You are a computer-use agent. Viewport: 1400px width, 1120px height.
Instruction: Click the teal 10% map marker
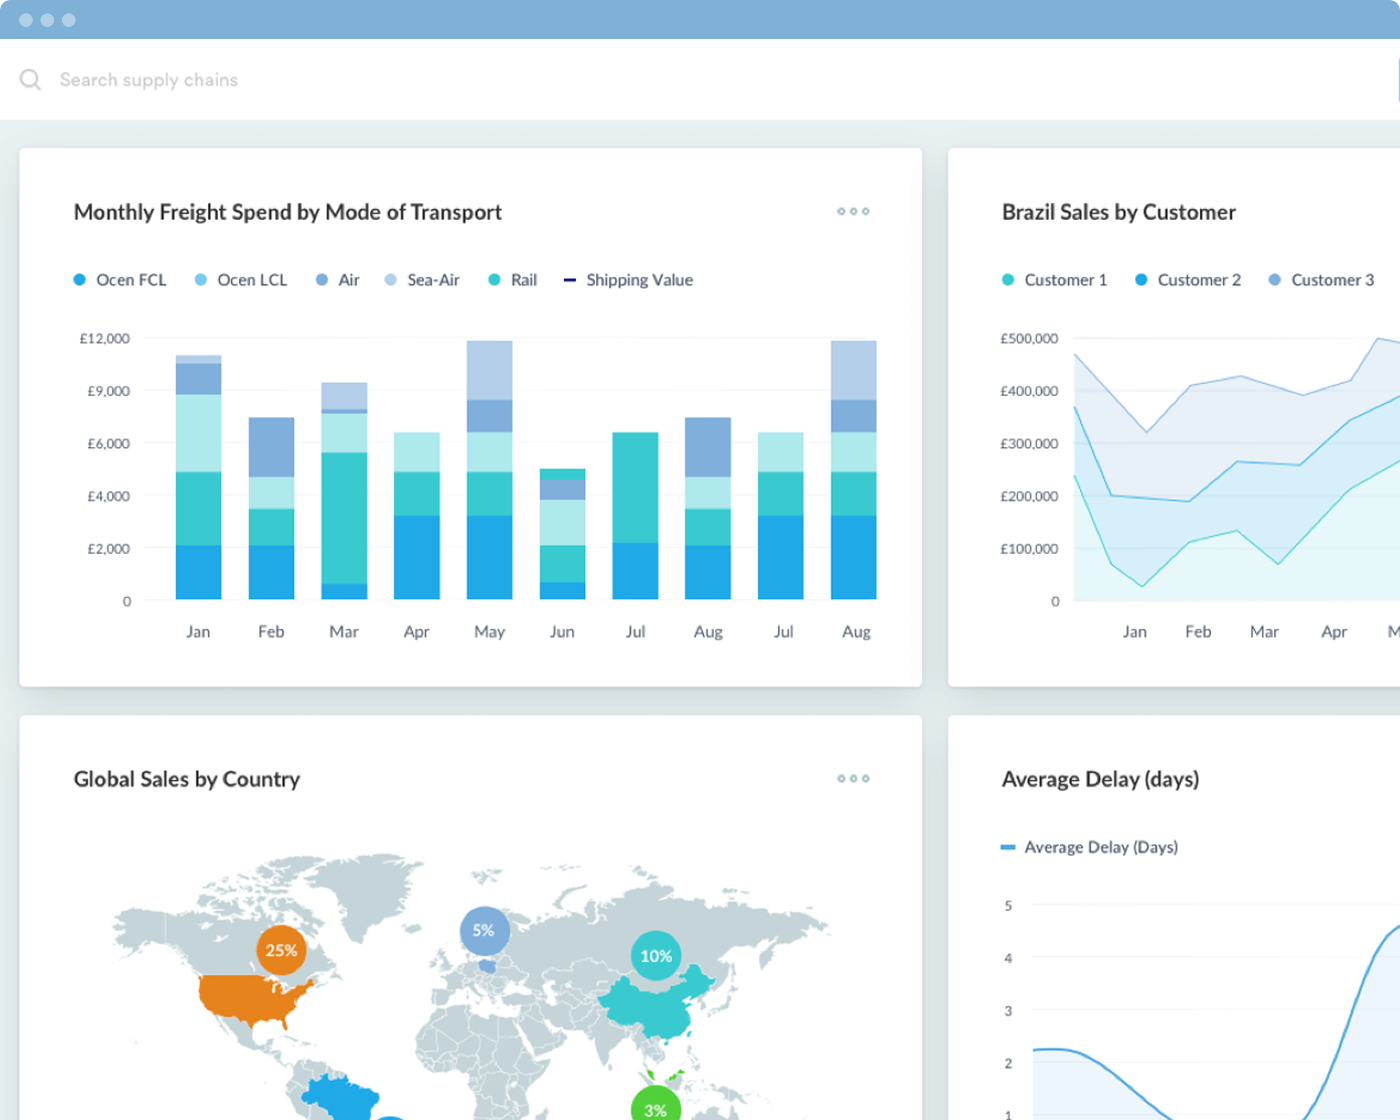pyautogui.click(x=656, y=956)
